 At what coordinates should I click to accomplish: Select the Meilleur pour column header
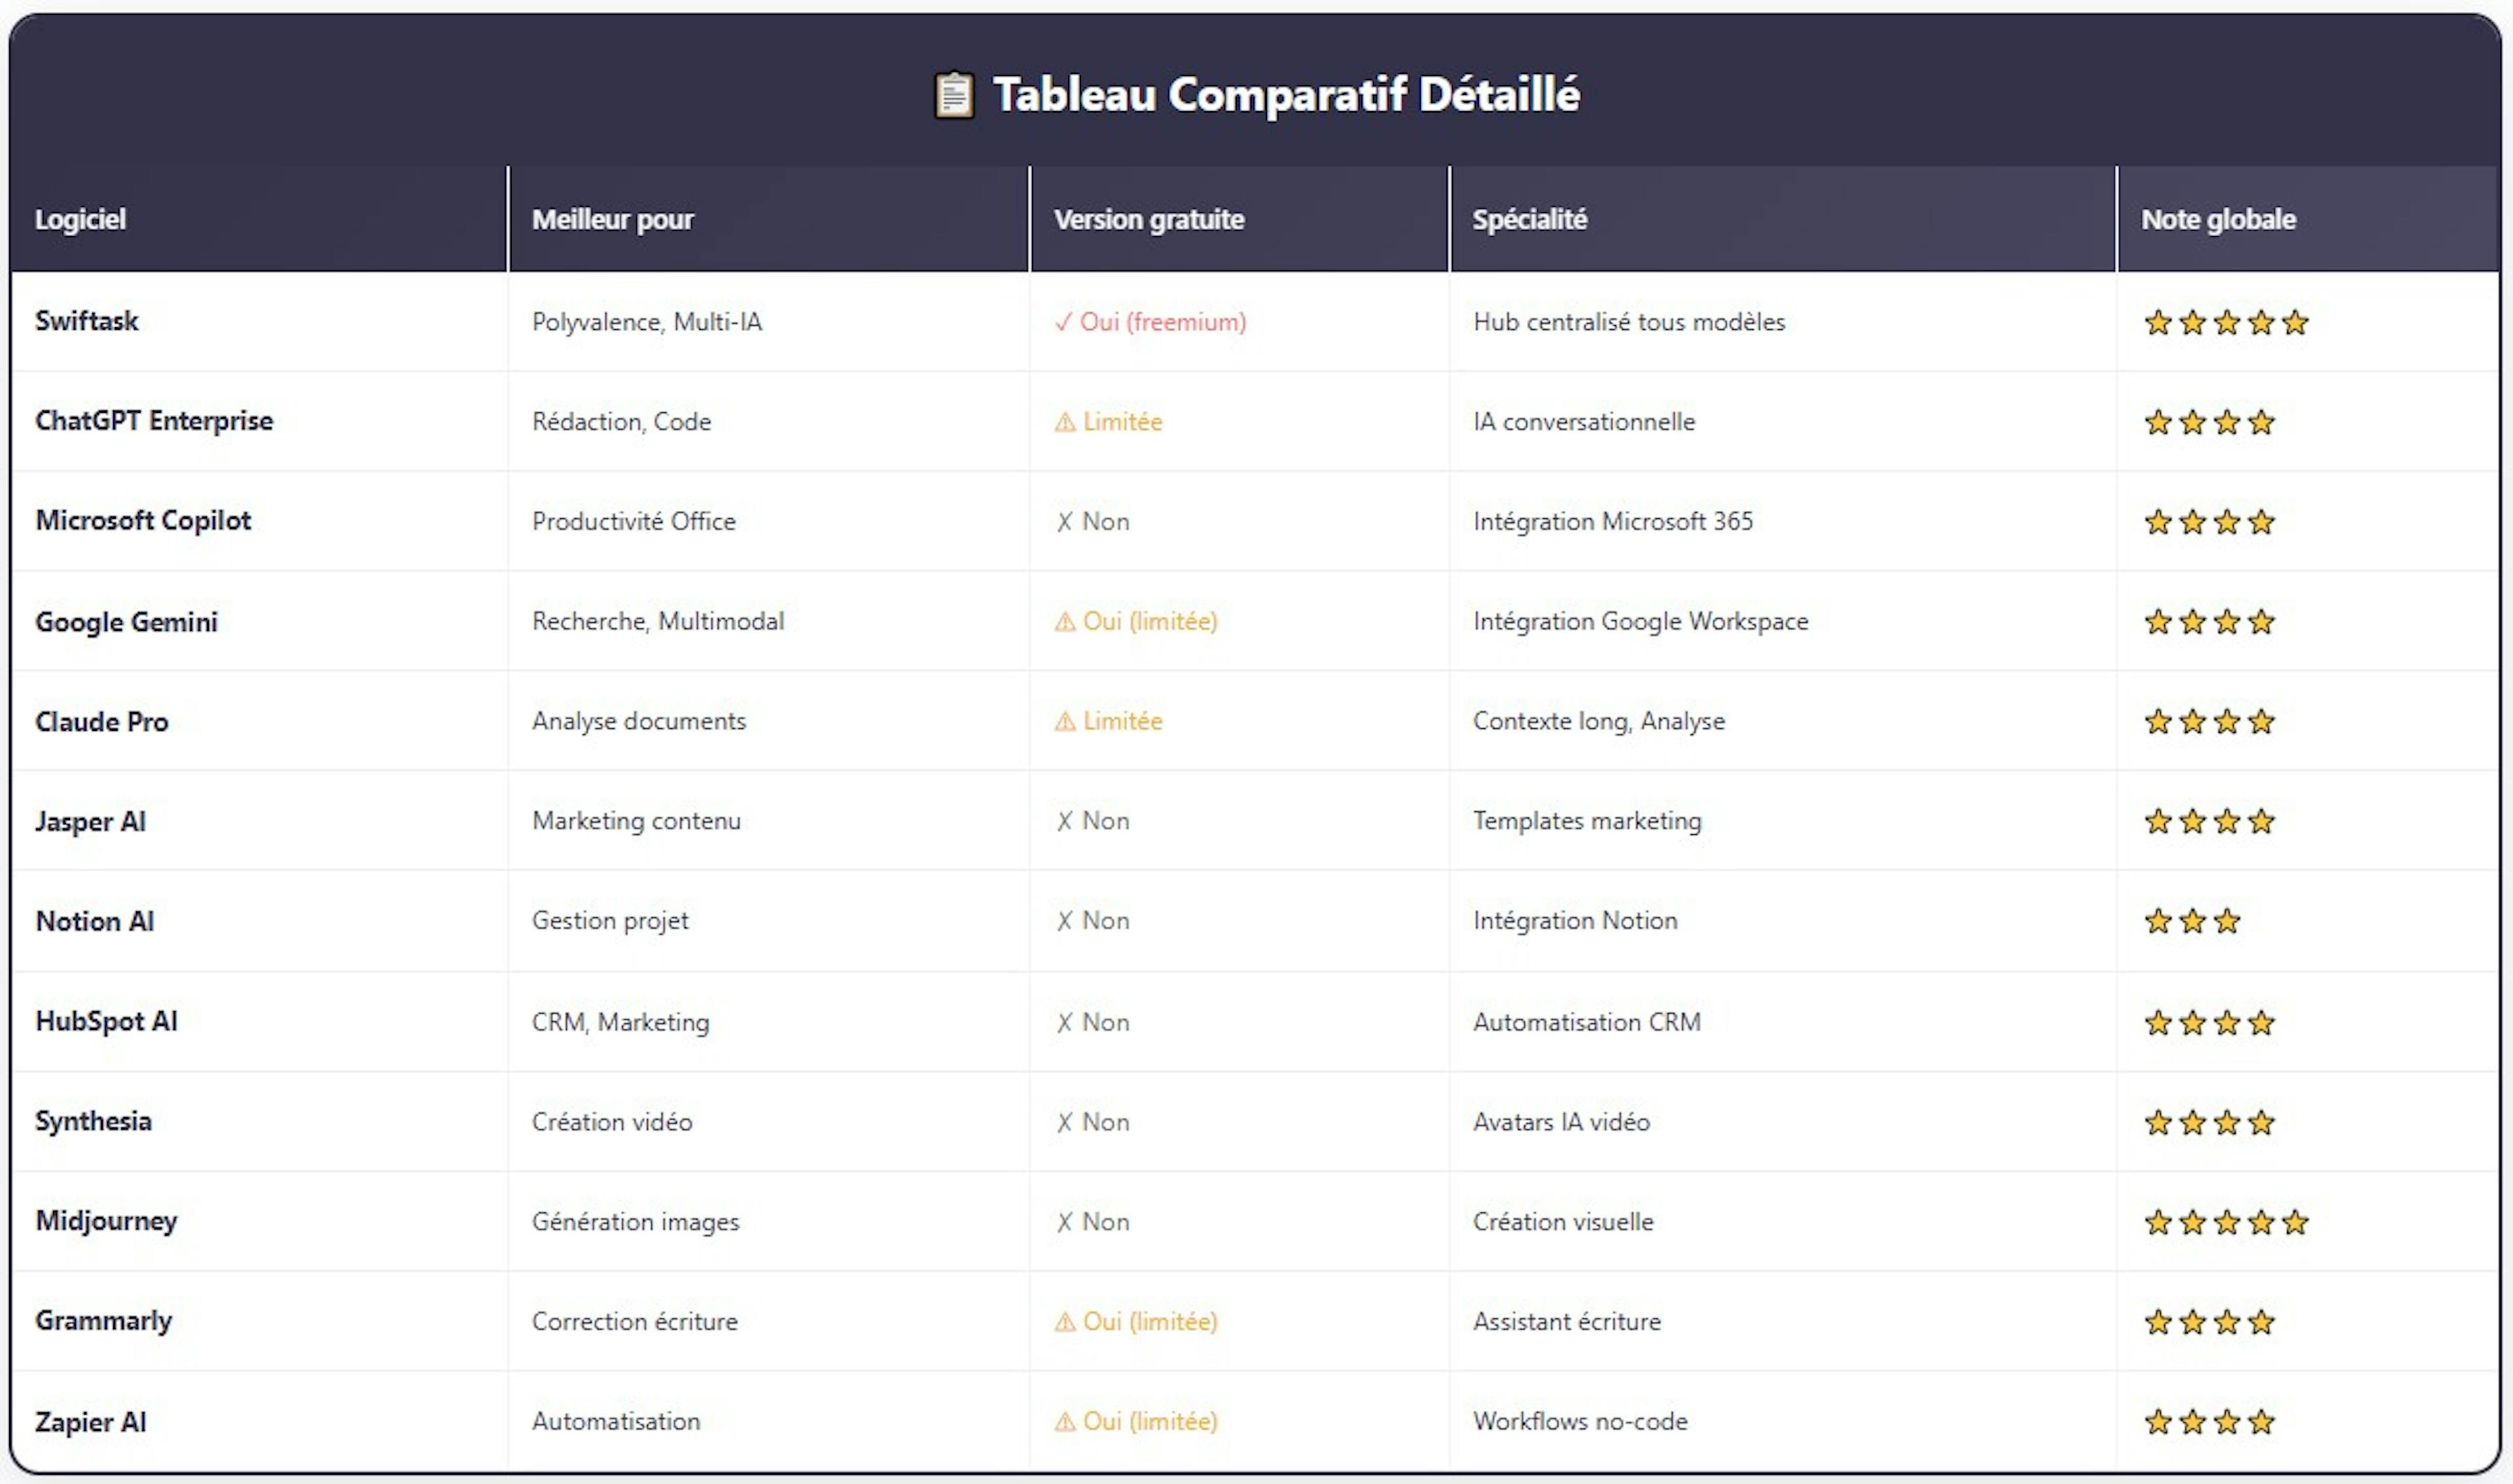pos(612,219)
